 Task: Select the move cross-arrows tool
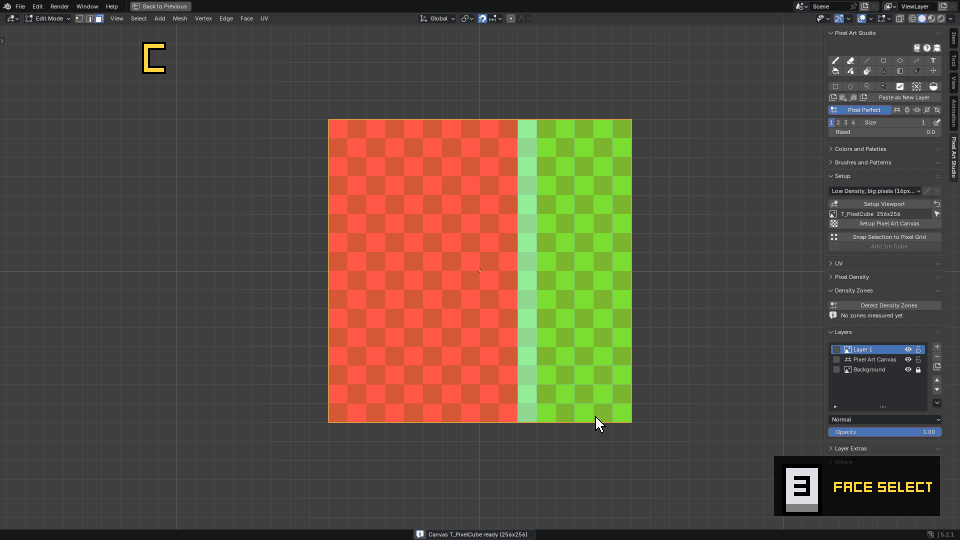pos(933,71)
